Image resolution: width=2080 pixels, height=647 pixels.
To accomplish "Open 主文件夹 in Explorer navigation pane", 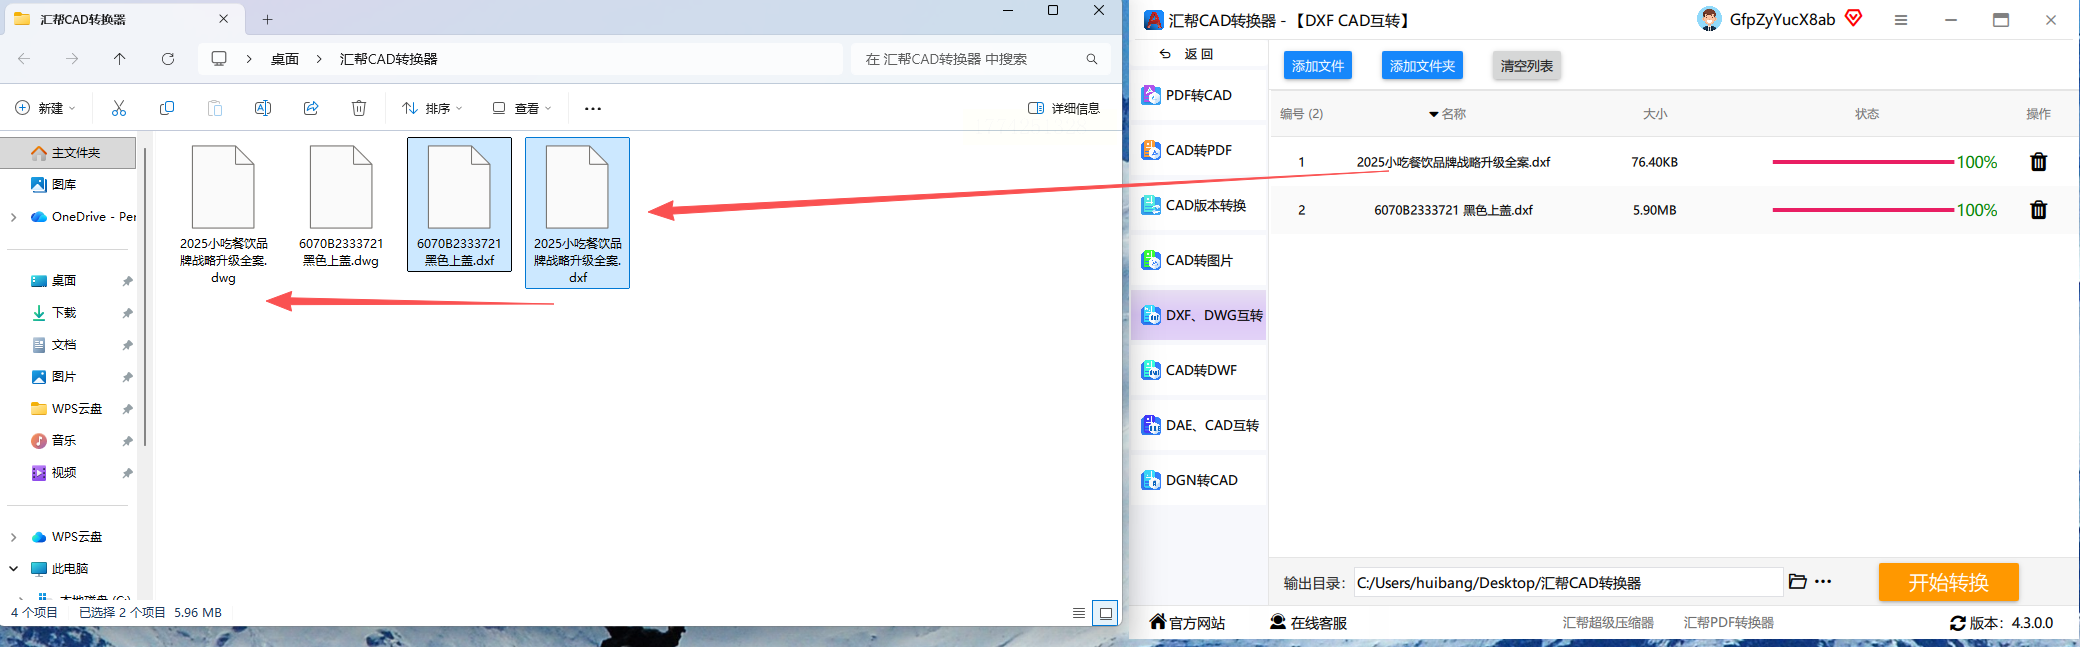I will [69, 153].
